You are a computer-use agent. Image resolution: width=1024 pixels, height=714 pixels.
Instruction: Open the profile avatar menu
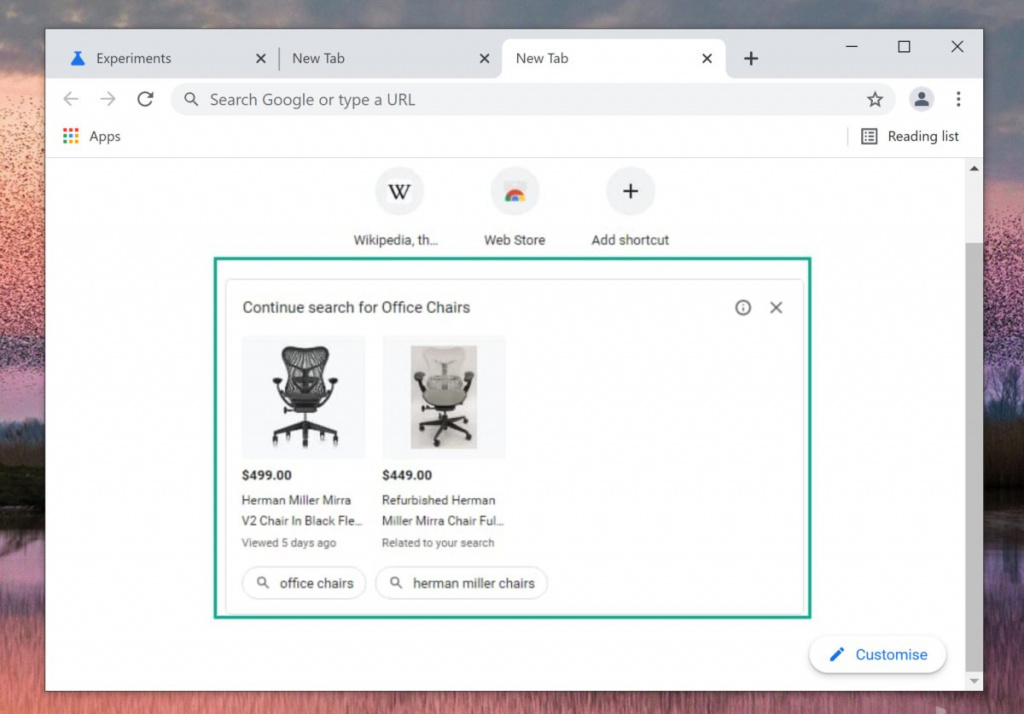(x=921, y=99)
